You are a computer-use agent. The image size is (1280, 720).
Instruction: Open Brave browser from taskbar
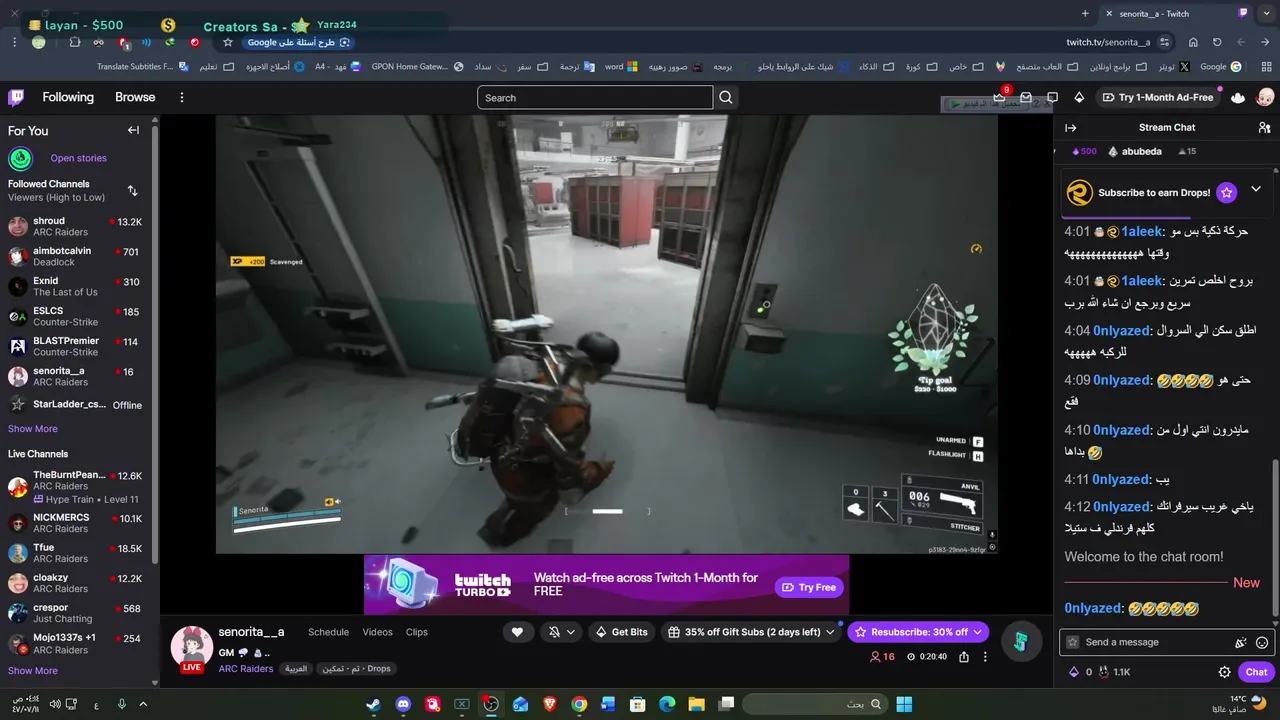[x=549, y=704]
